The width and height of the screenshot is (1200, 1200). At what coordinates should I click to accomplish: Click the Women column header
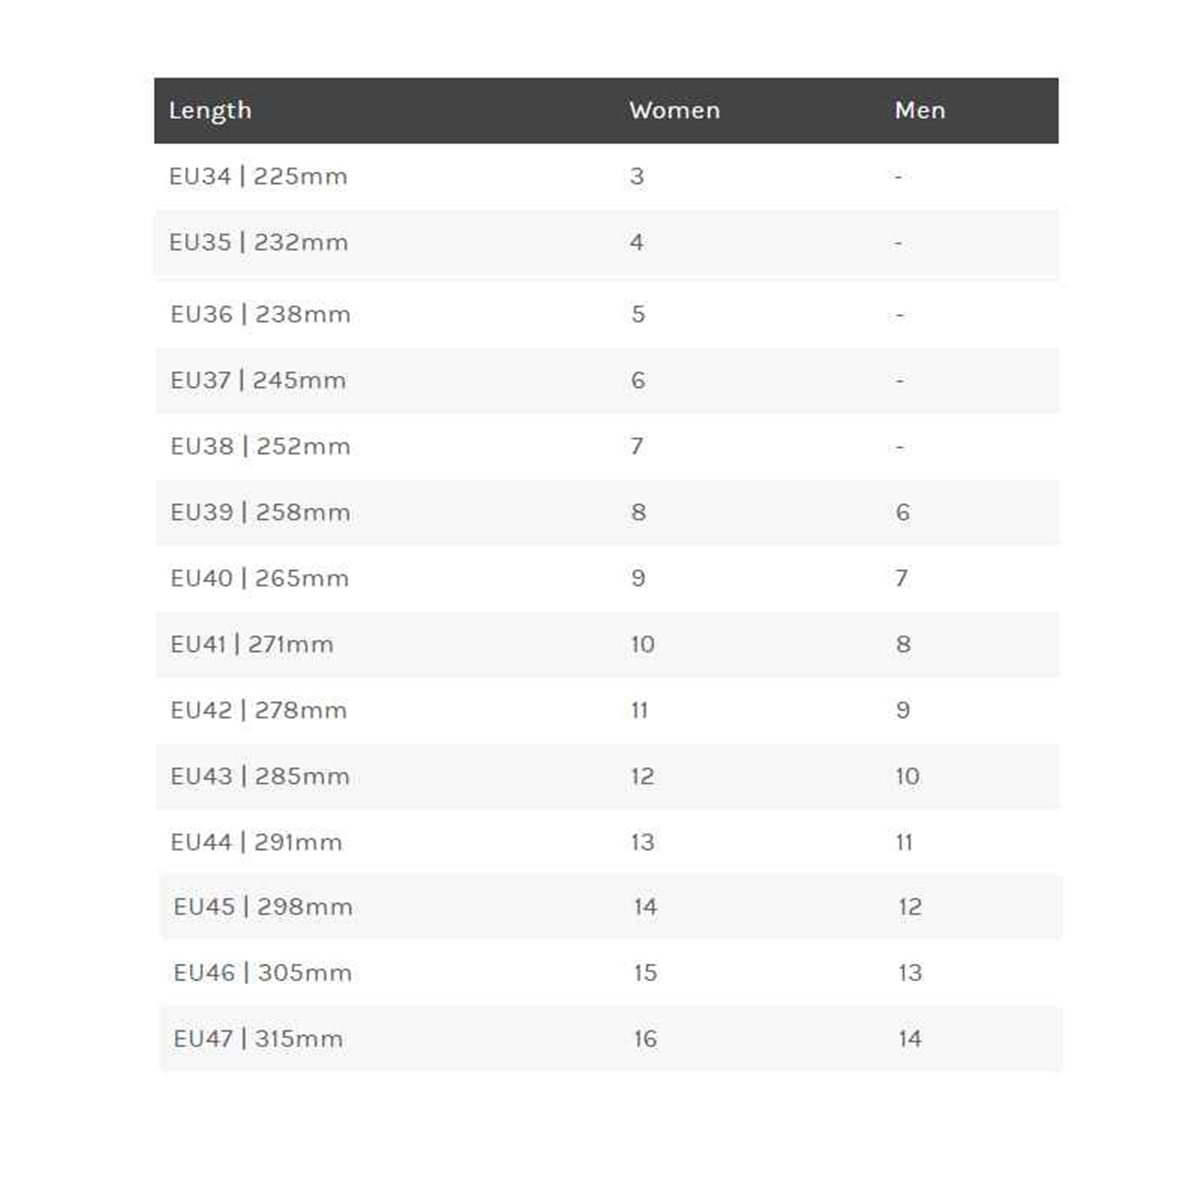tap(674, 110)
